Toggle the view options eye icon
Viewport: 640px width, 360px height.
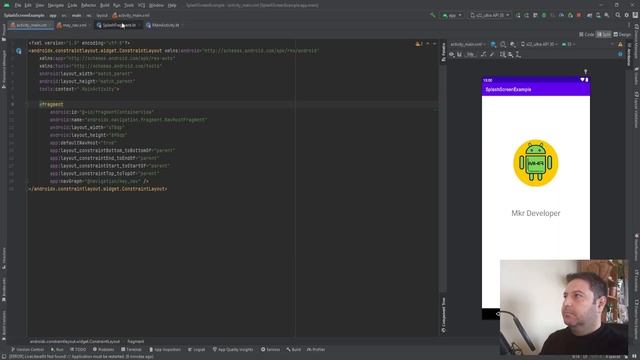point(451,54)
